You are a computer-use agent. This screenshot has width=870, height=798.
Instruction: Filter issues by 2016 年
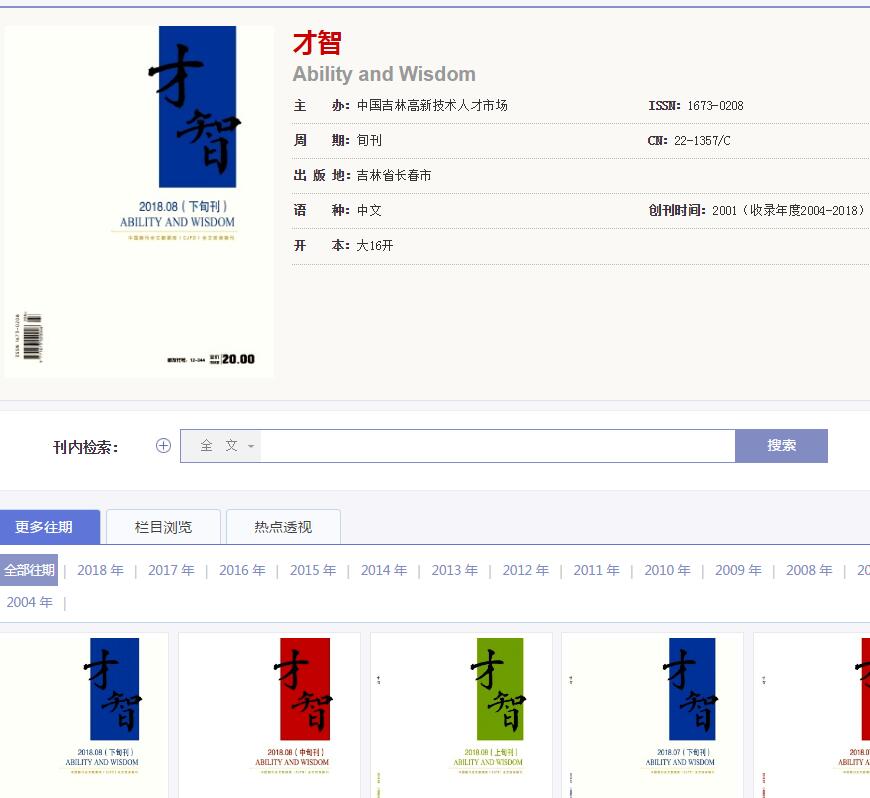(x=242, y=570)
